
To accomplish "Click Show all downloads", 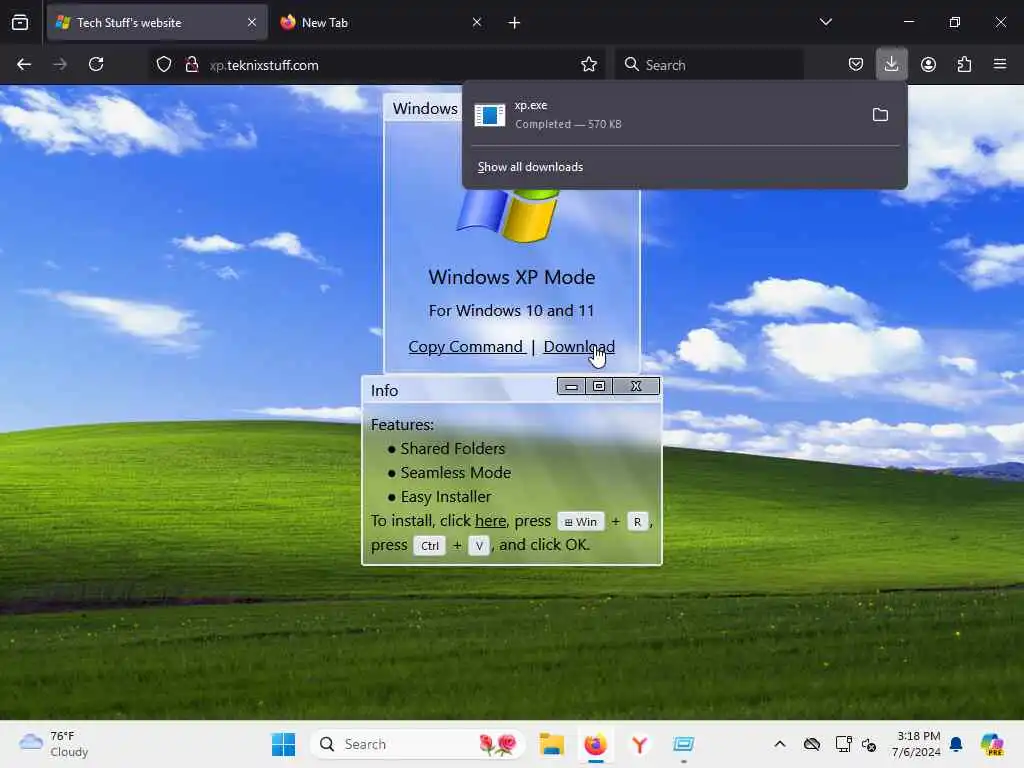I will pyautogui.click(x=530, y=167).
